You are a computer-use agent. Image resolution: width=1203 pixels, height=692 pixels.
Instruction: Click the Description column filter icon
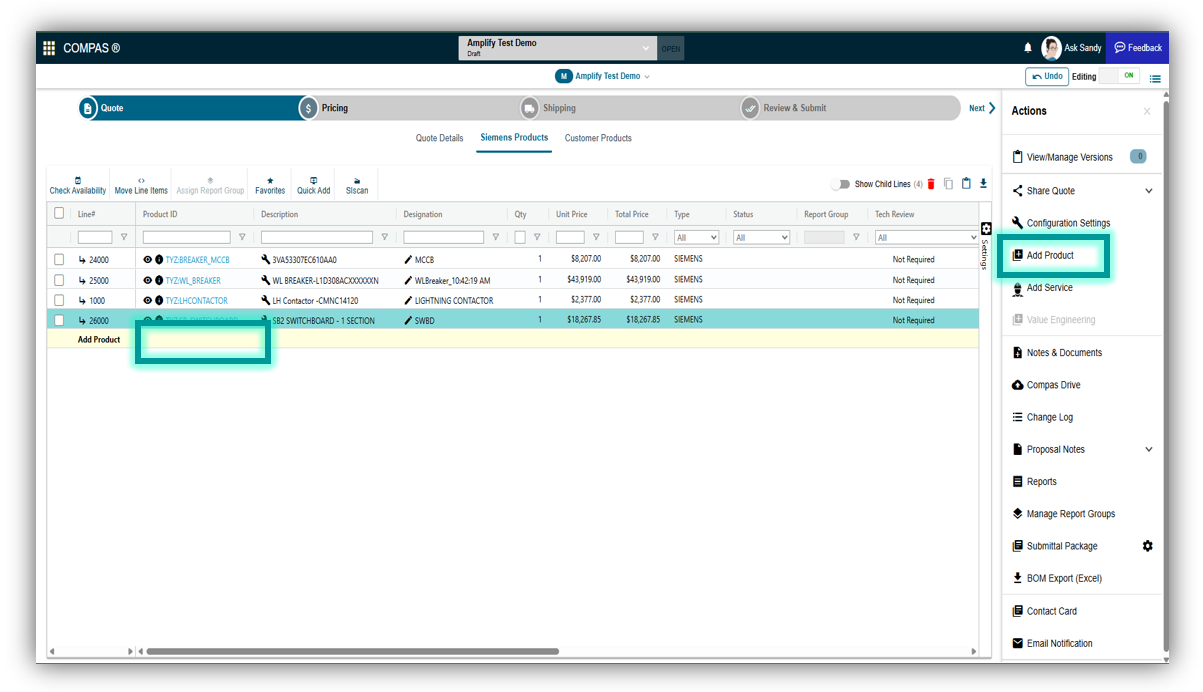click(384, 237)
